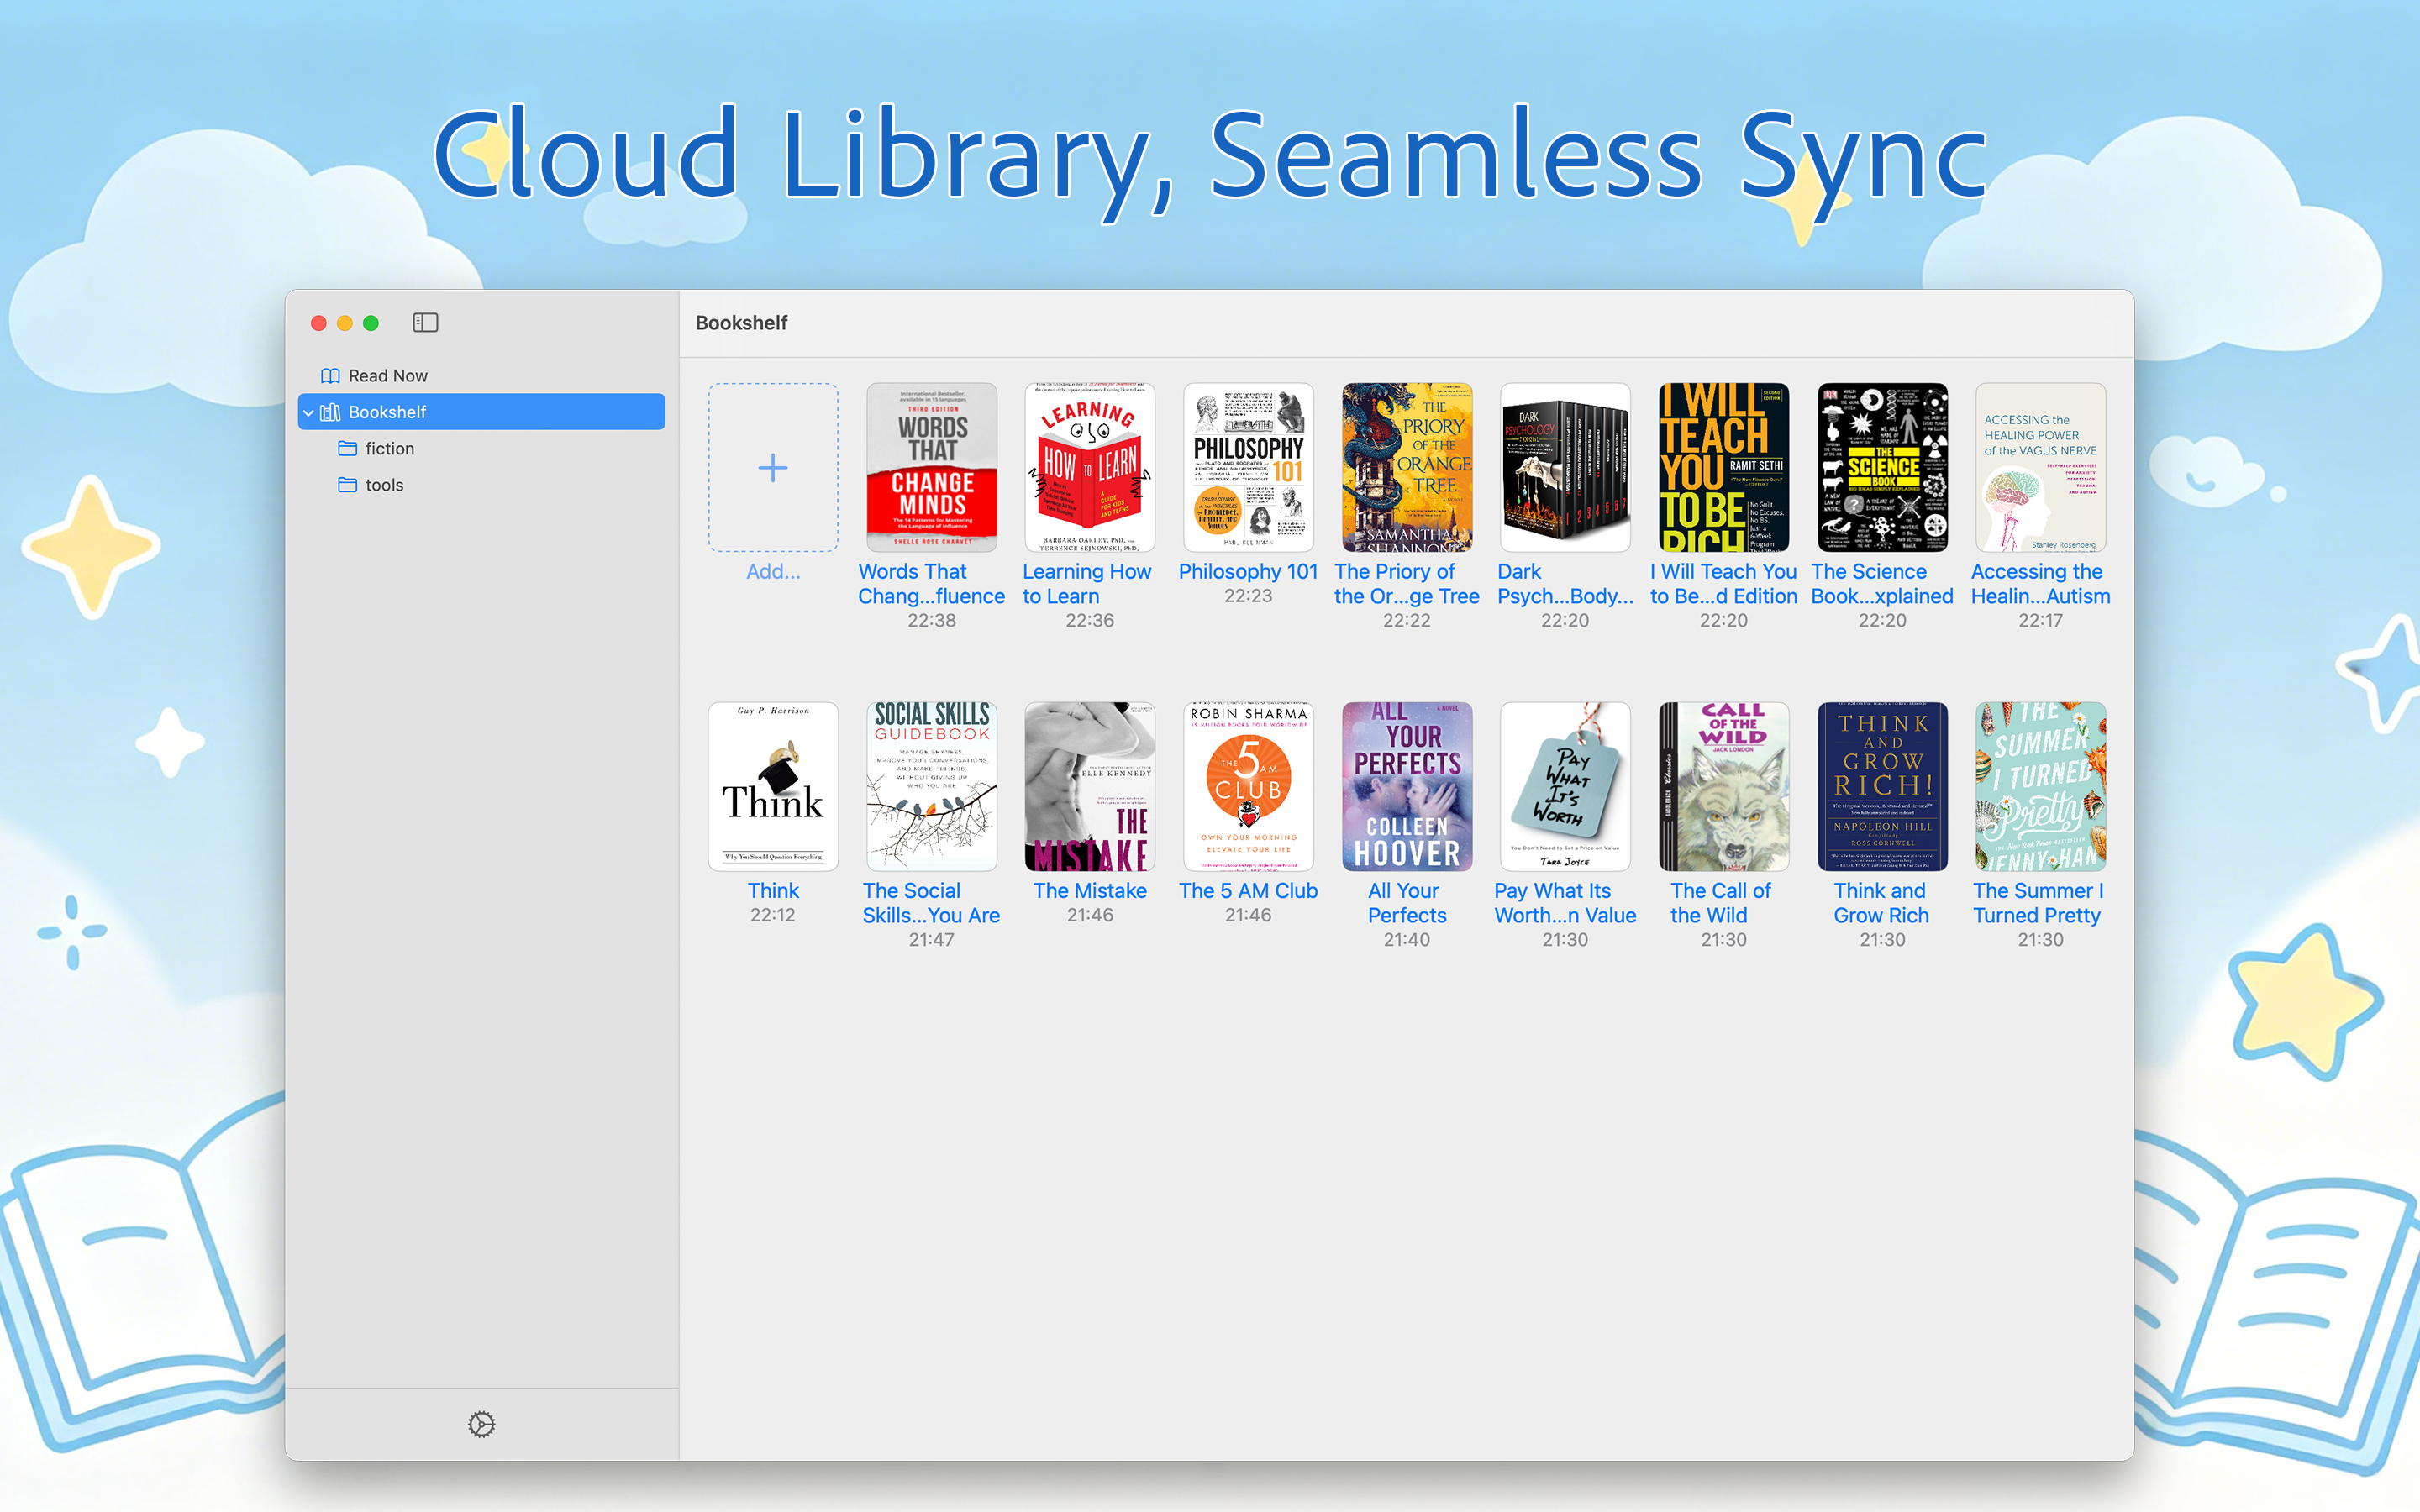Open Think book cover by Harrison

773,786
